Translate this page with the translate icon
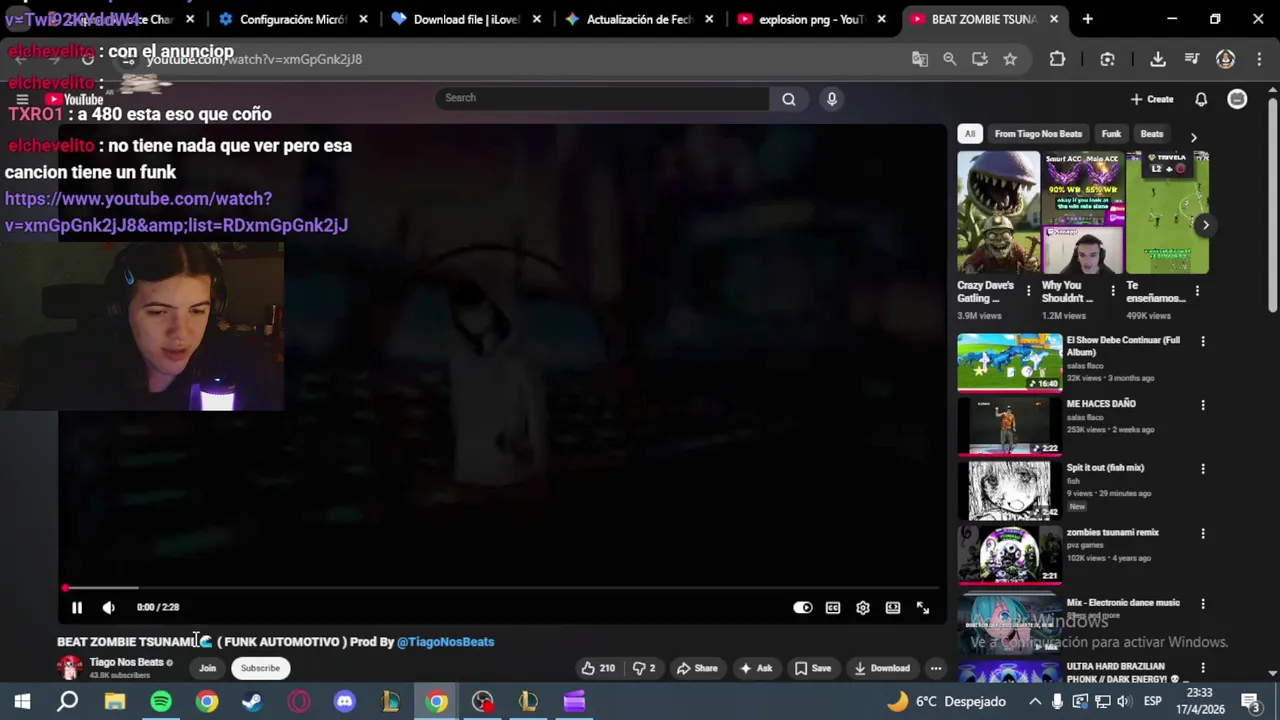 point(920,59)
